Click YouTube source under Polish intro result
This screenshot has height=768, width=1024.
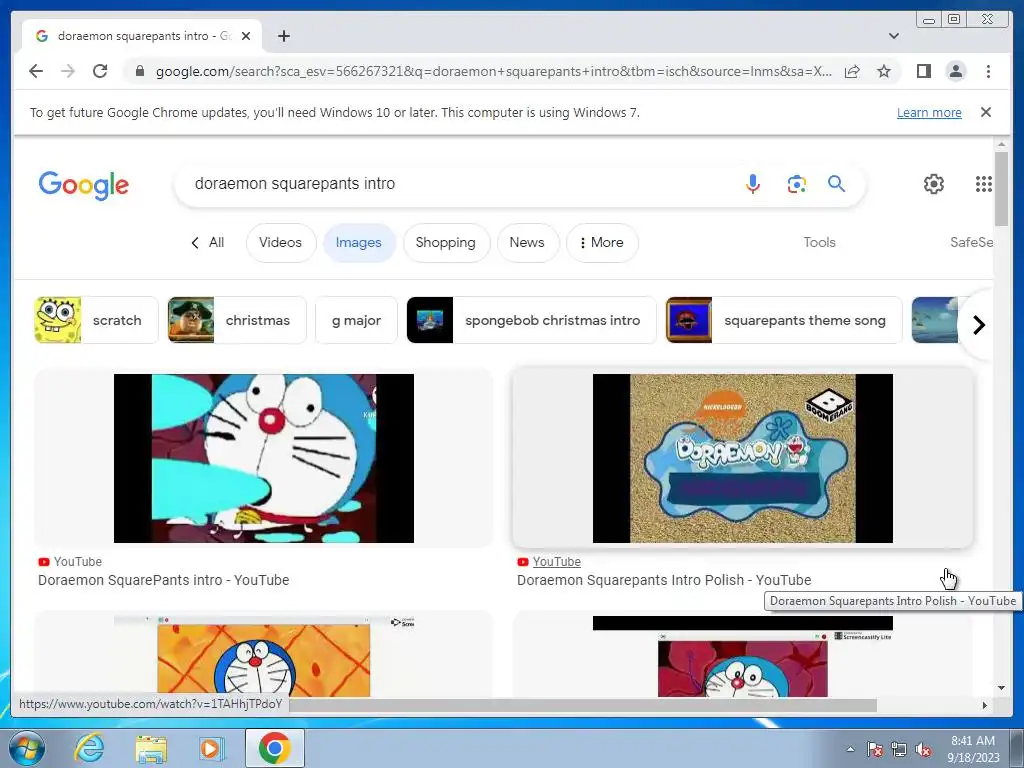tap(556, 562)
